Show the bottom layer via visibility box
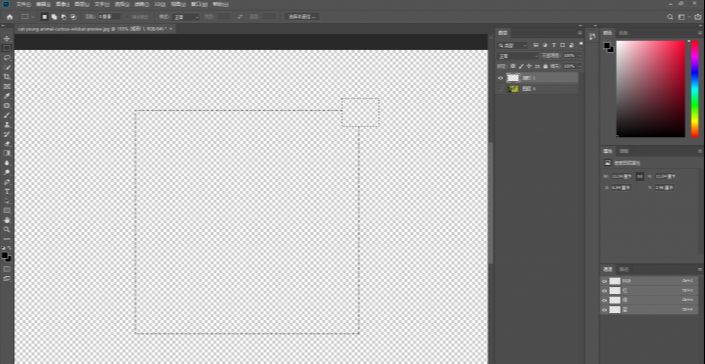 point(501,89)
